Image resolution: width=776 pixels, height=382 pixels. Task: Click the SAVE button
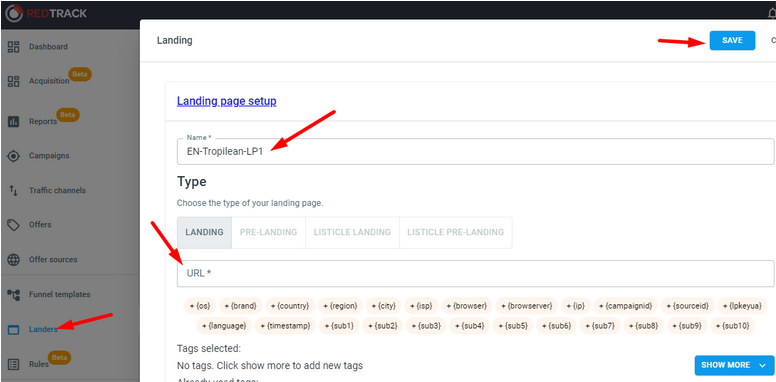coord(732,41)
